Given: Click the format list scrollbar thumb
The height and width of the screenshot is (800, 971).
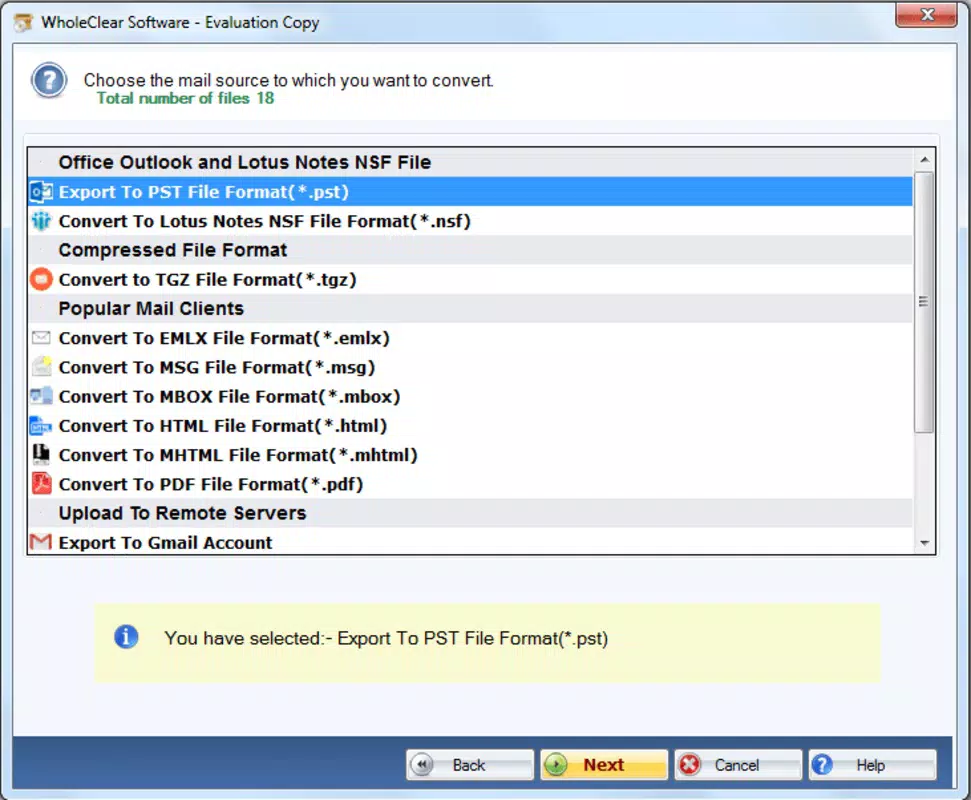Looking at the screenshot, I should pos(924,302).
